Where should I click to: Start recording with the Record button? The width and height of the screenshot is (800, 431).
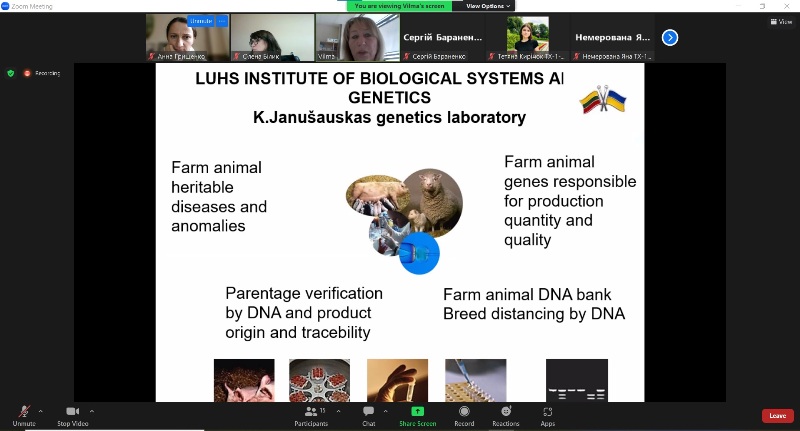[x=464, y=416]
